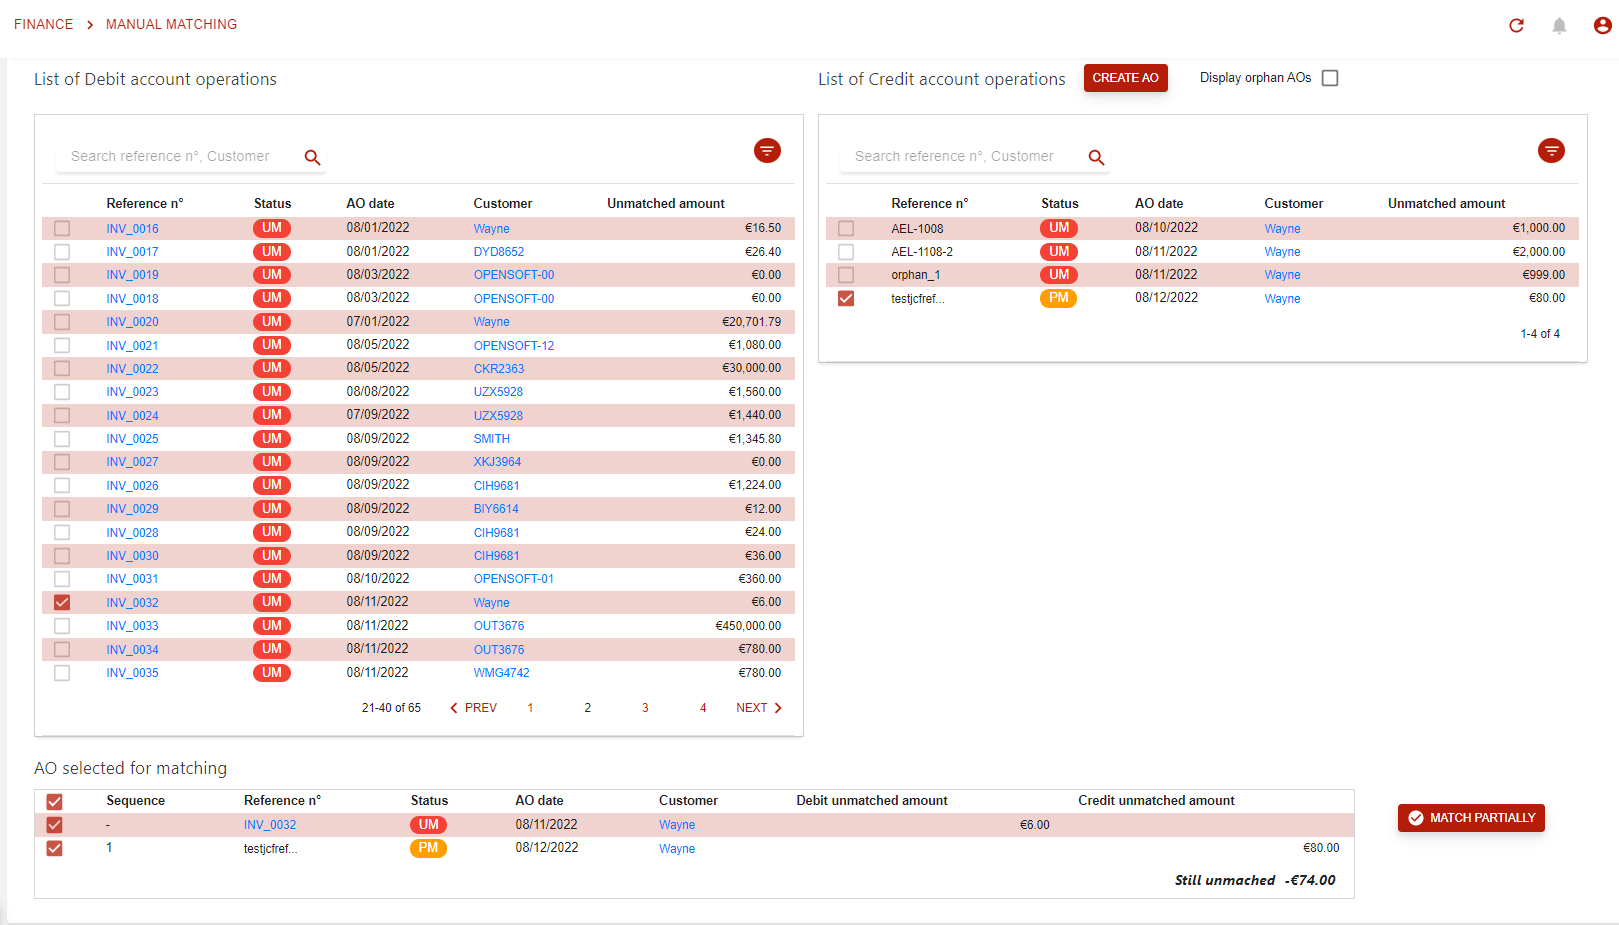1619x925 pixels.
Task: Click the breadcrumb chevron after FINANCE
Action: (90, 25)
